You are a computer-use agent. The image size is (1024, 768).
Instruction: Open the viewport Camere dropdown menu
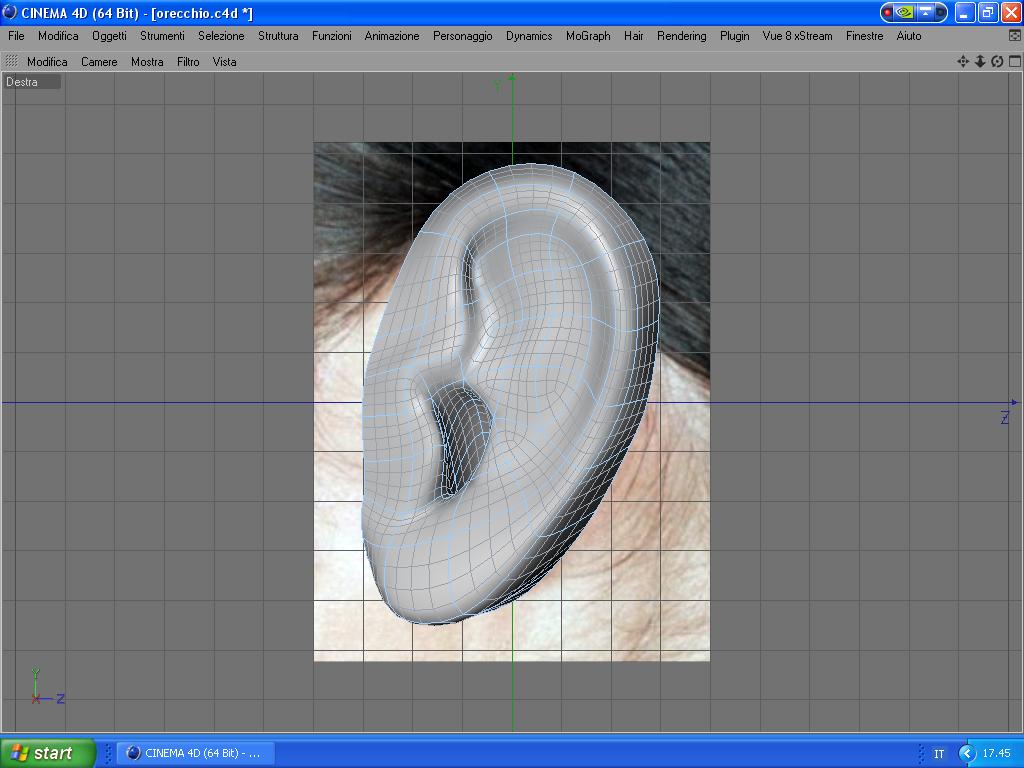(x=99, y=62)
